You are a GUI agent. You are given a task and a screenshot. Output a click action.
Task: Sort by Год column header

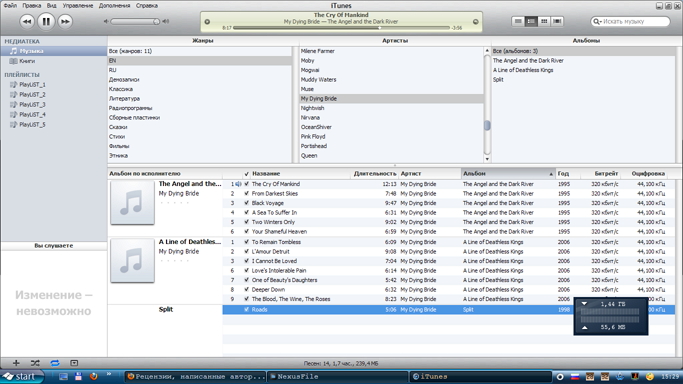tap(568, 174)
